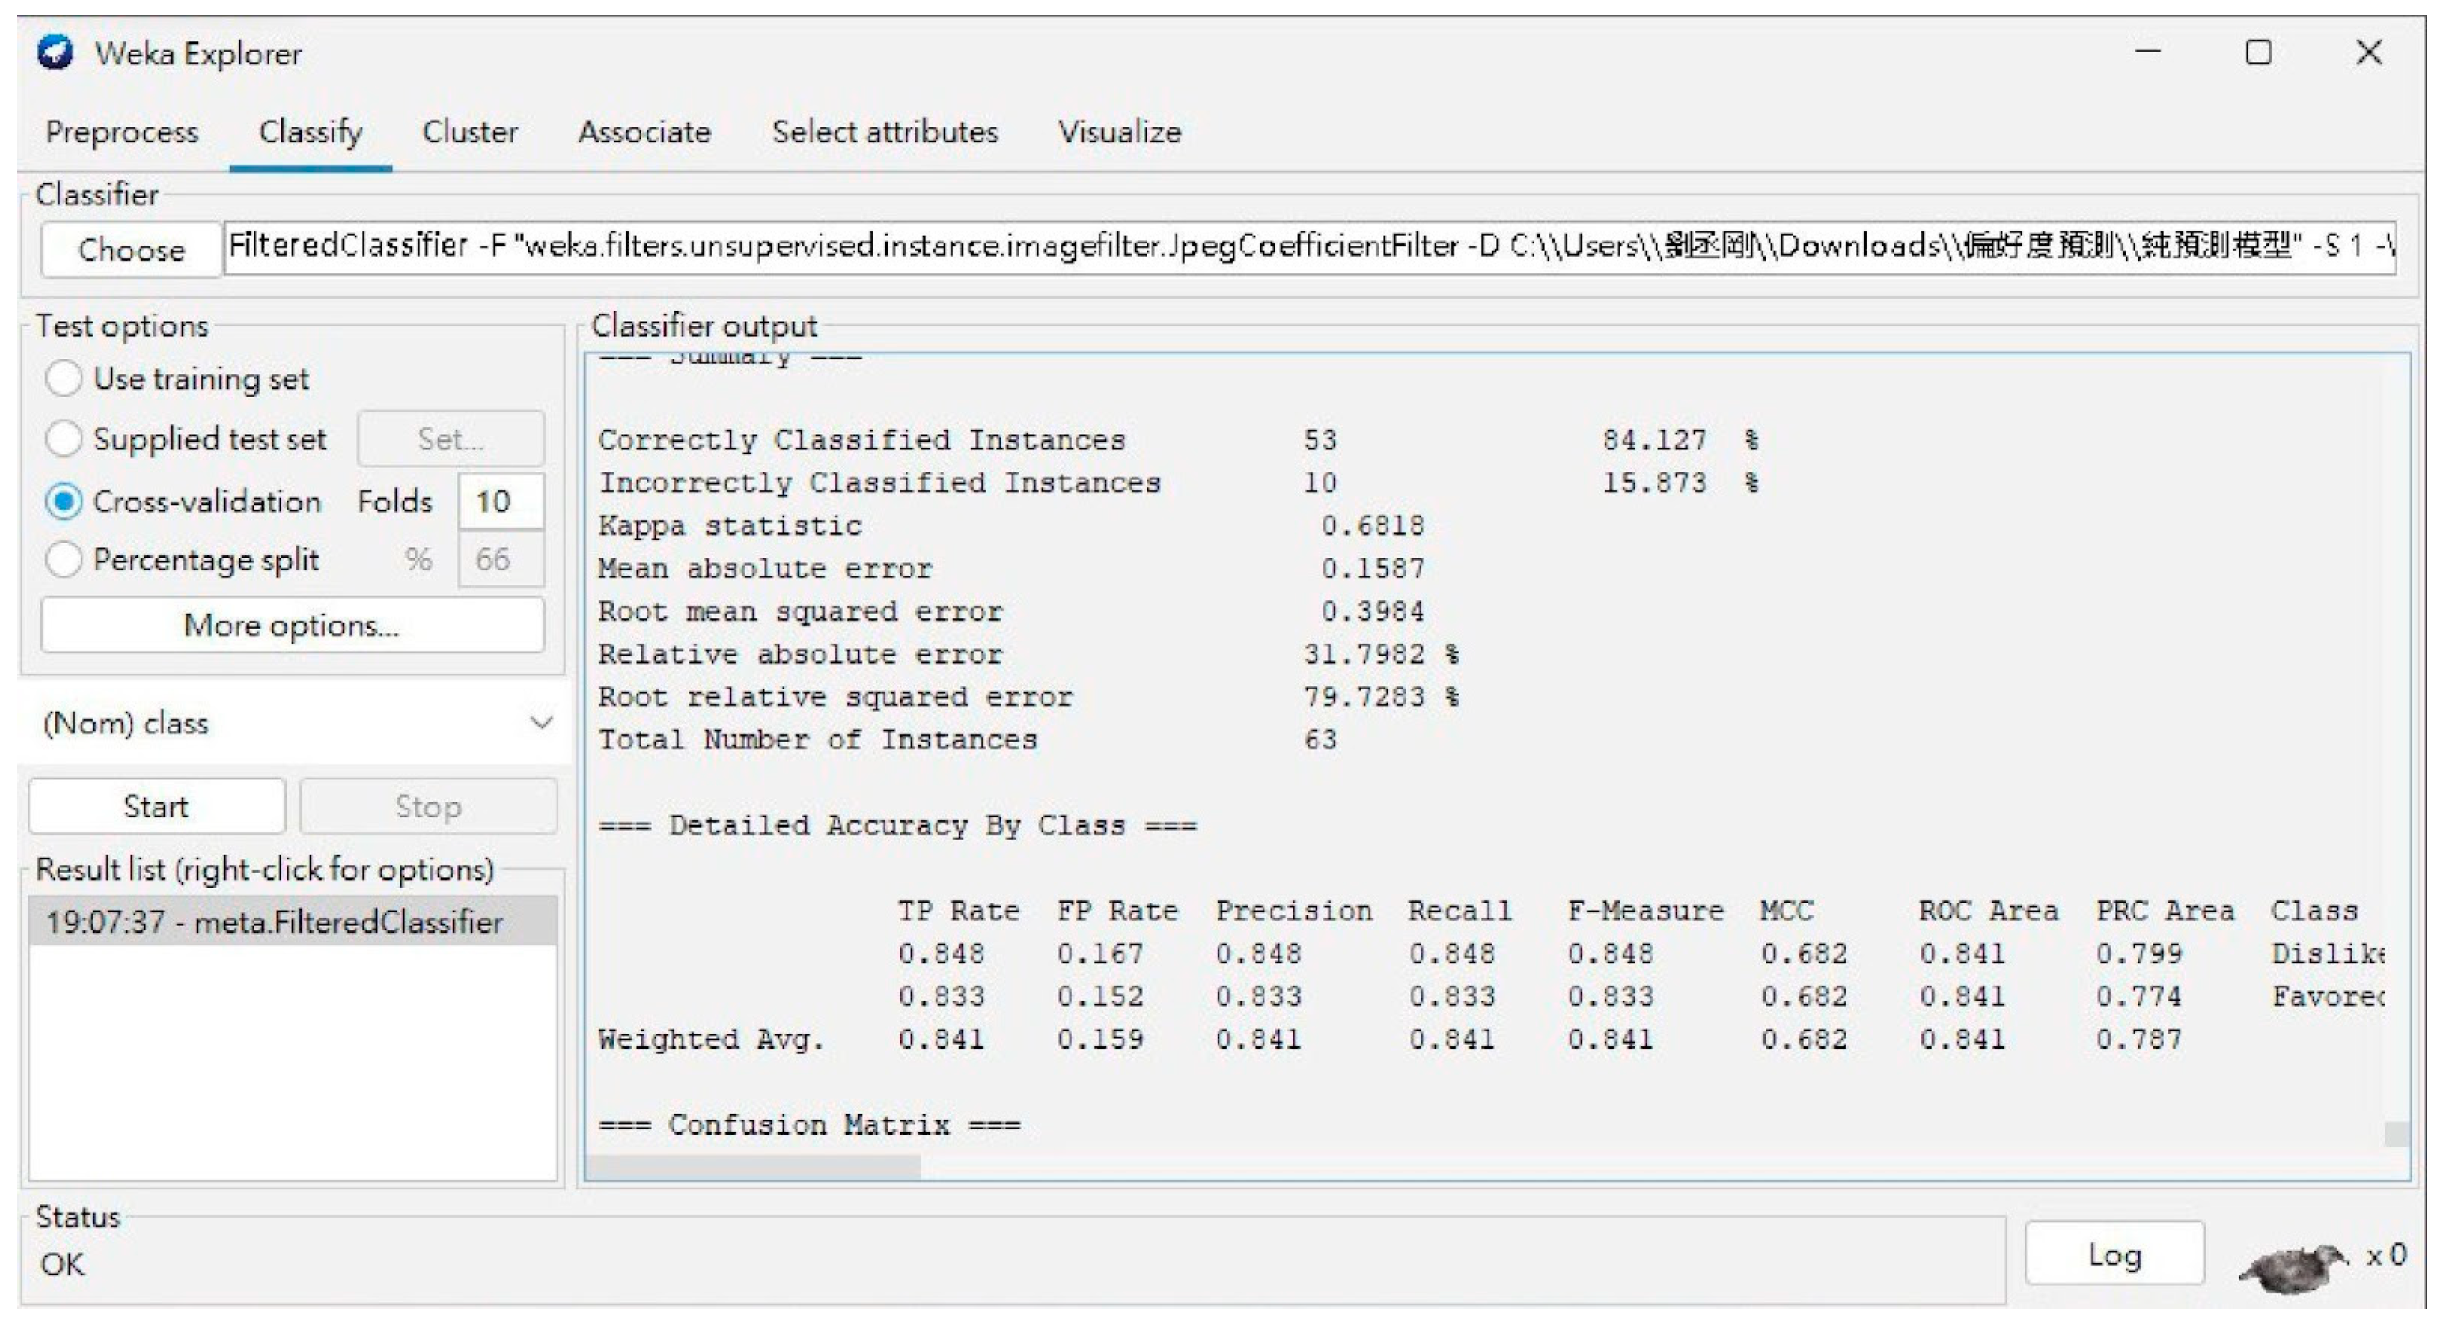Maximize the Weka Explorer window
Screen dimensions: 2442x1337
[x=2258, y=52]
